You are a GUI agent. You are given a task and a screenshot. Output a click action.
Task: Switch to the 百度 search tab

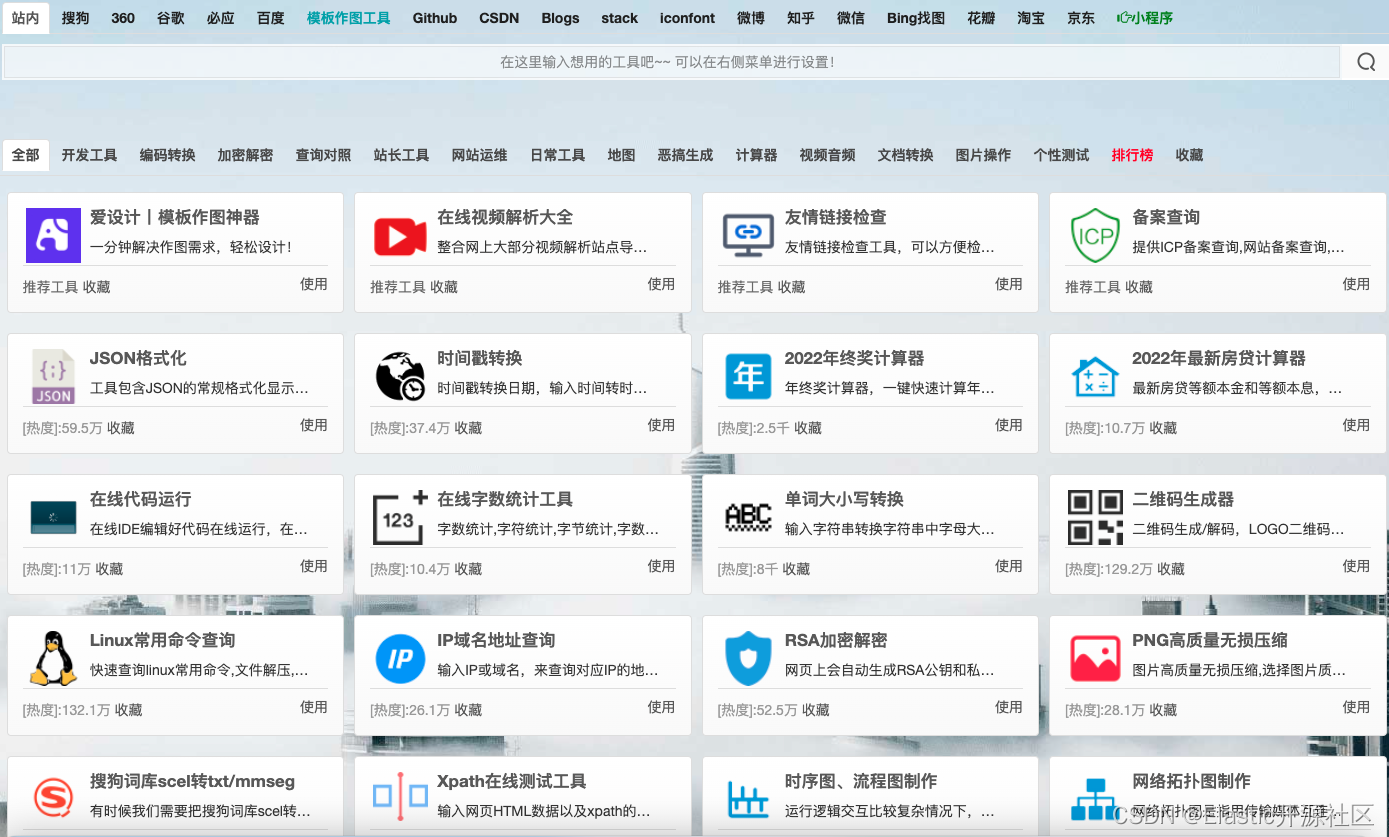pyautogui.click(x=270, y=18)
